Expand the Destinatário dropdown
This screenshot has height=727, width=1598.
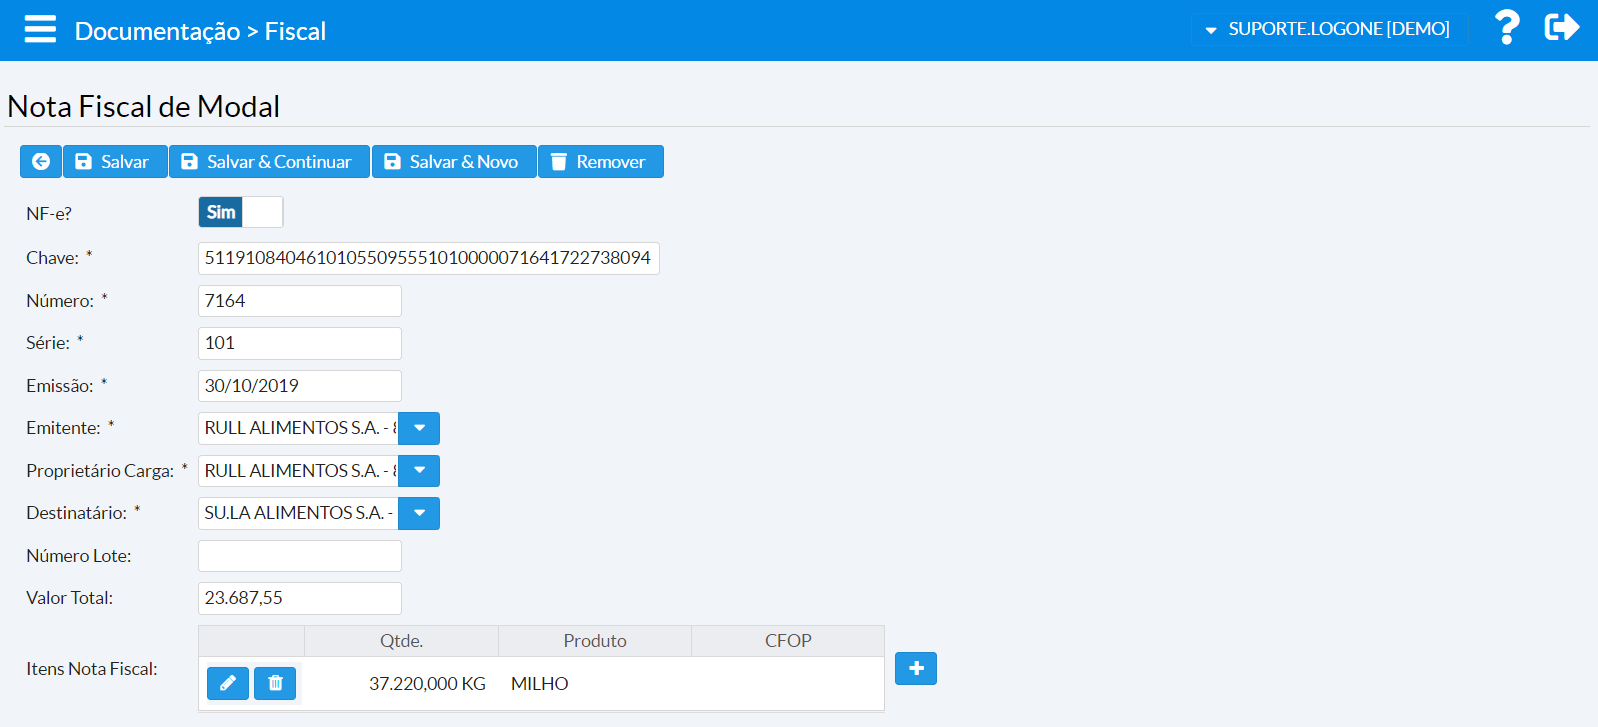419,513
